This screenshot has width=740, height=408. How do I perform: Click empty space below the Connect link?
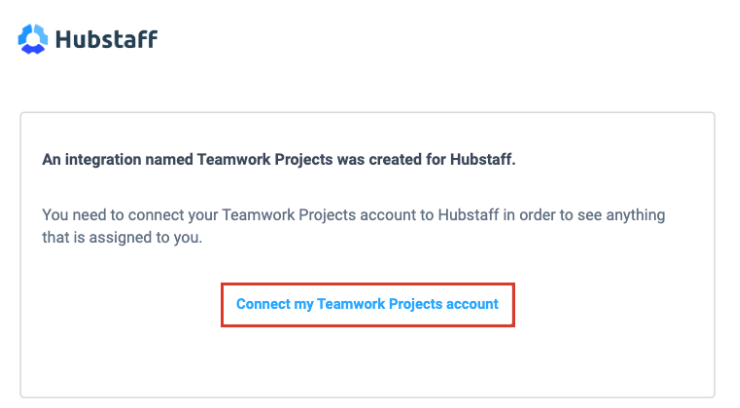pyautogui.click(x=367, y=360)
